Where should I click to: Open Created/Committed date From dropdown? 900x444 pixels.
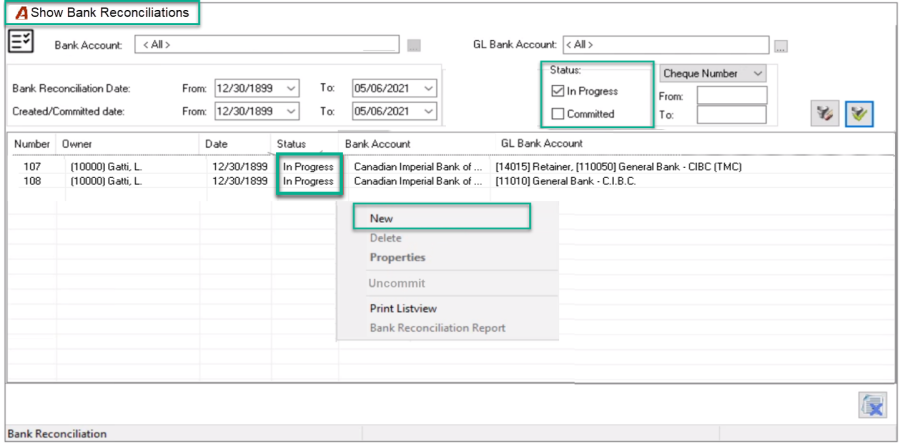pyautogui.click(x=291, y=111)
